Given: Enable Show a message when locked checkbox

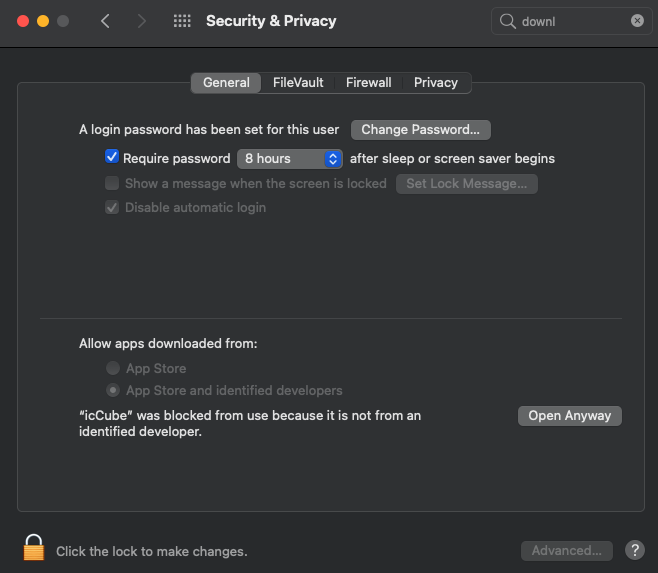Looking at the screenshot, I should tap(113, 183).
